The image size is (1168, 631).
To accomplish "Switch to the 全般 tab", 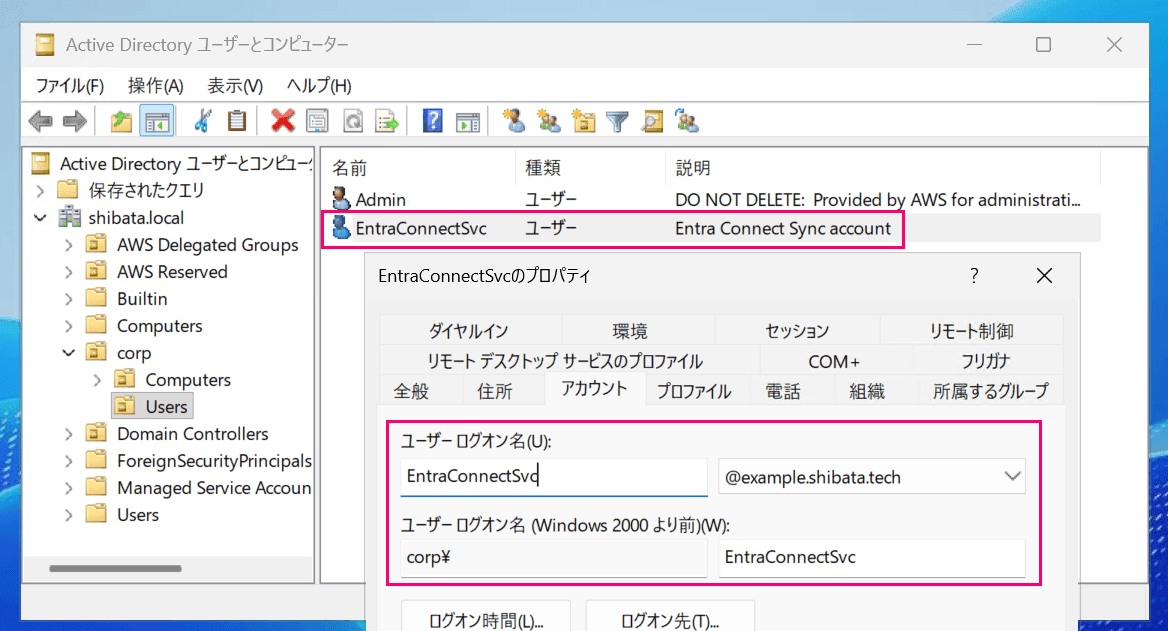I will tap(411, 390).
